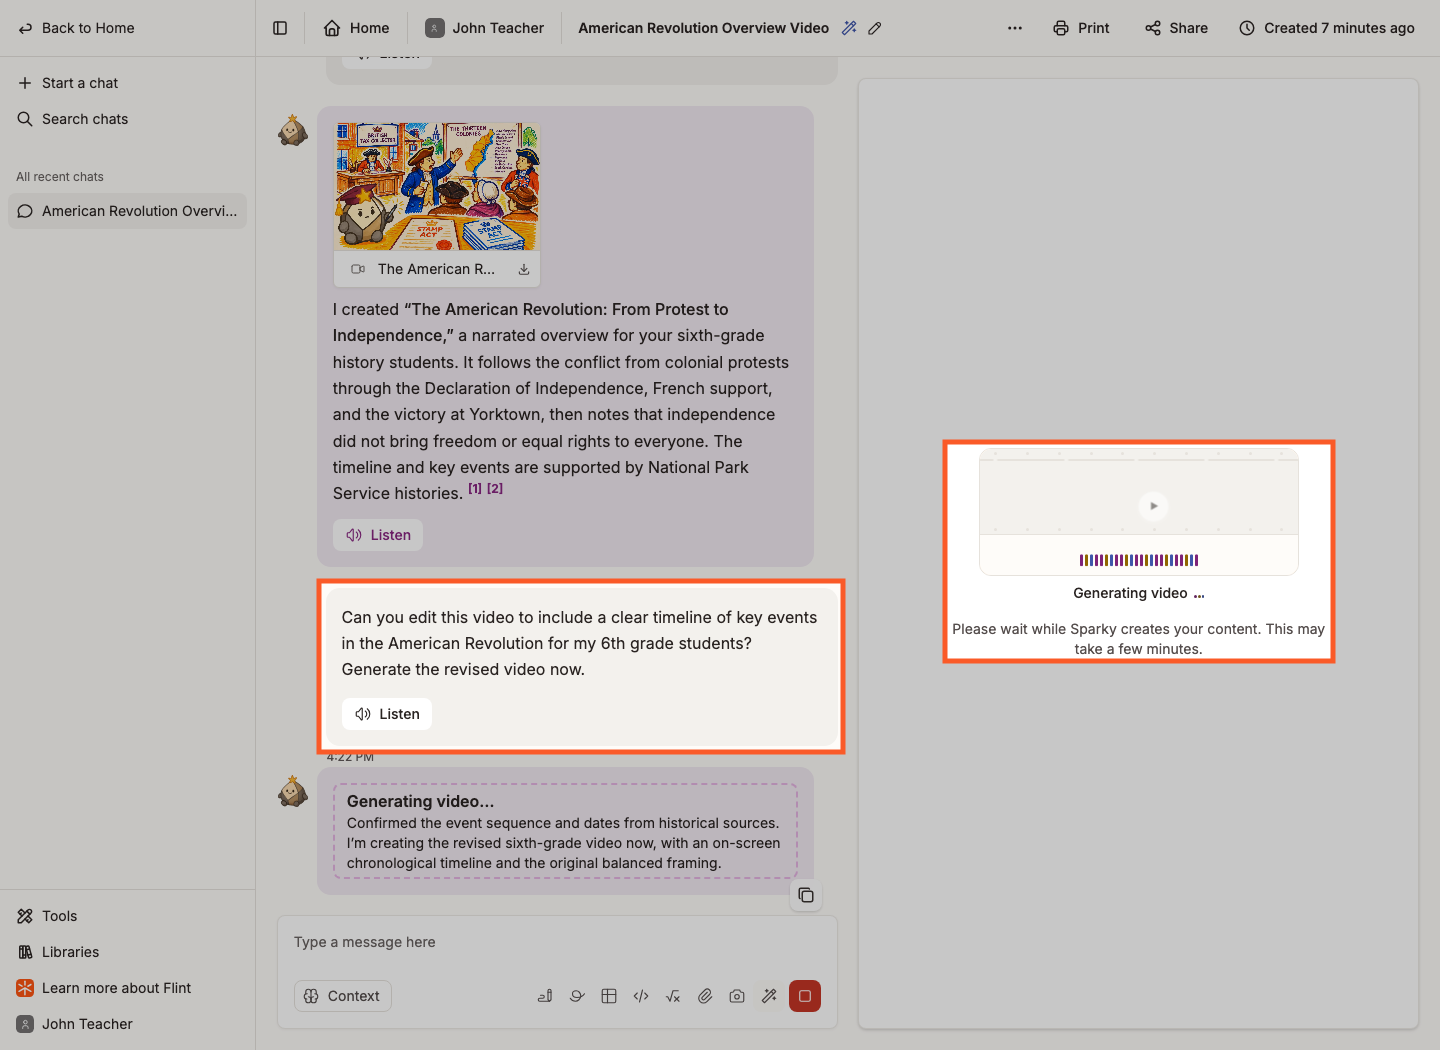This screenshot has width=1440, height=1050.
Task: Click magic wand generate icon in message bar
Action: click(769, 996)
